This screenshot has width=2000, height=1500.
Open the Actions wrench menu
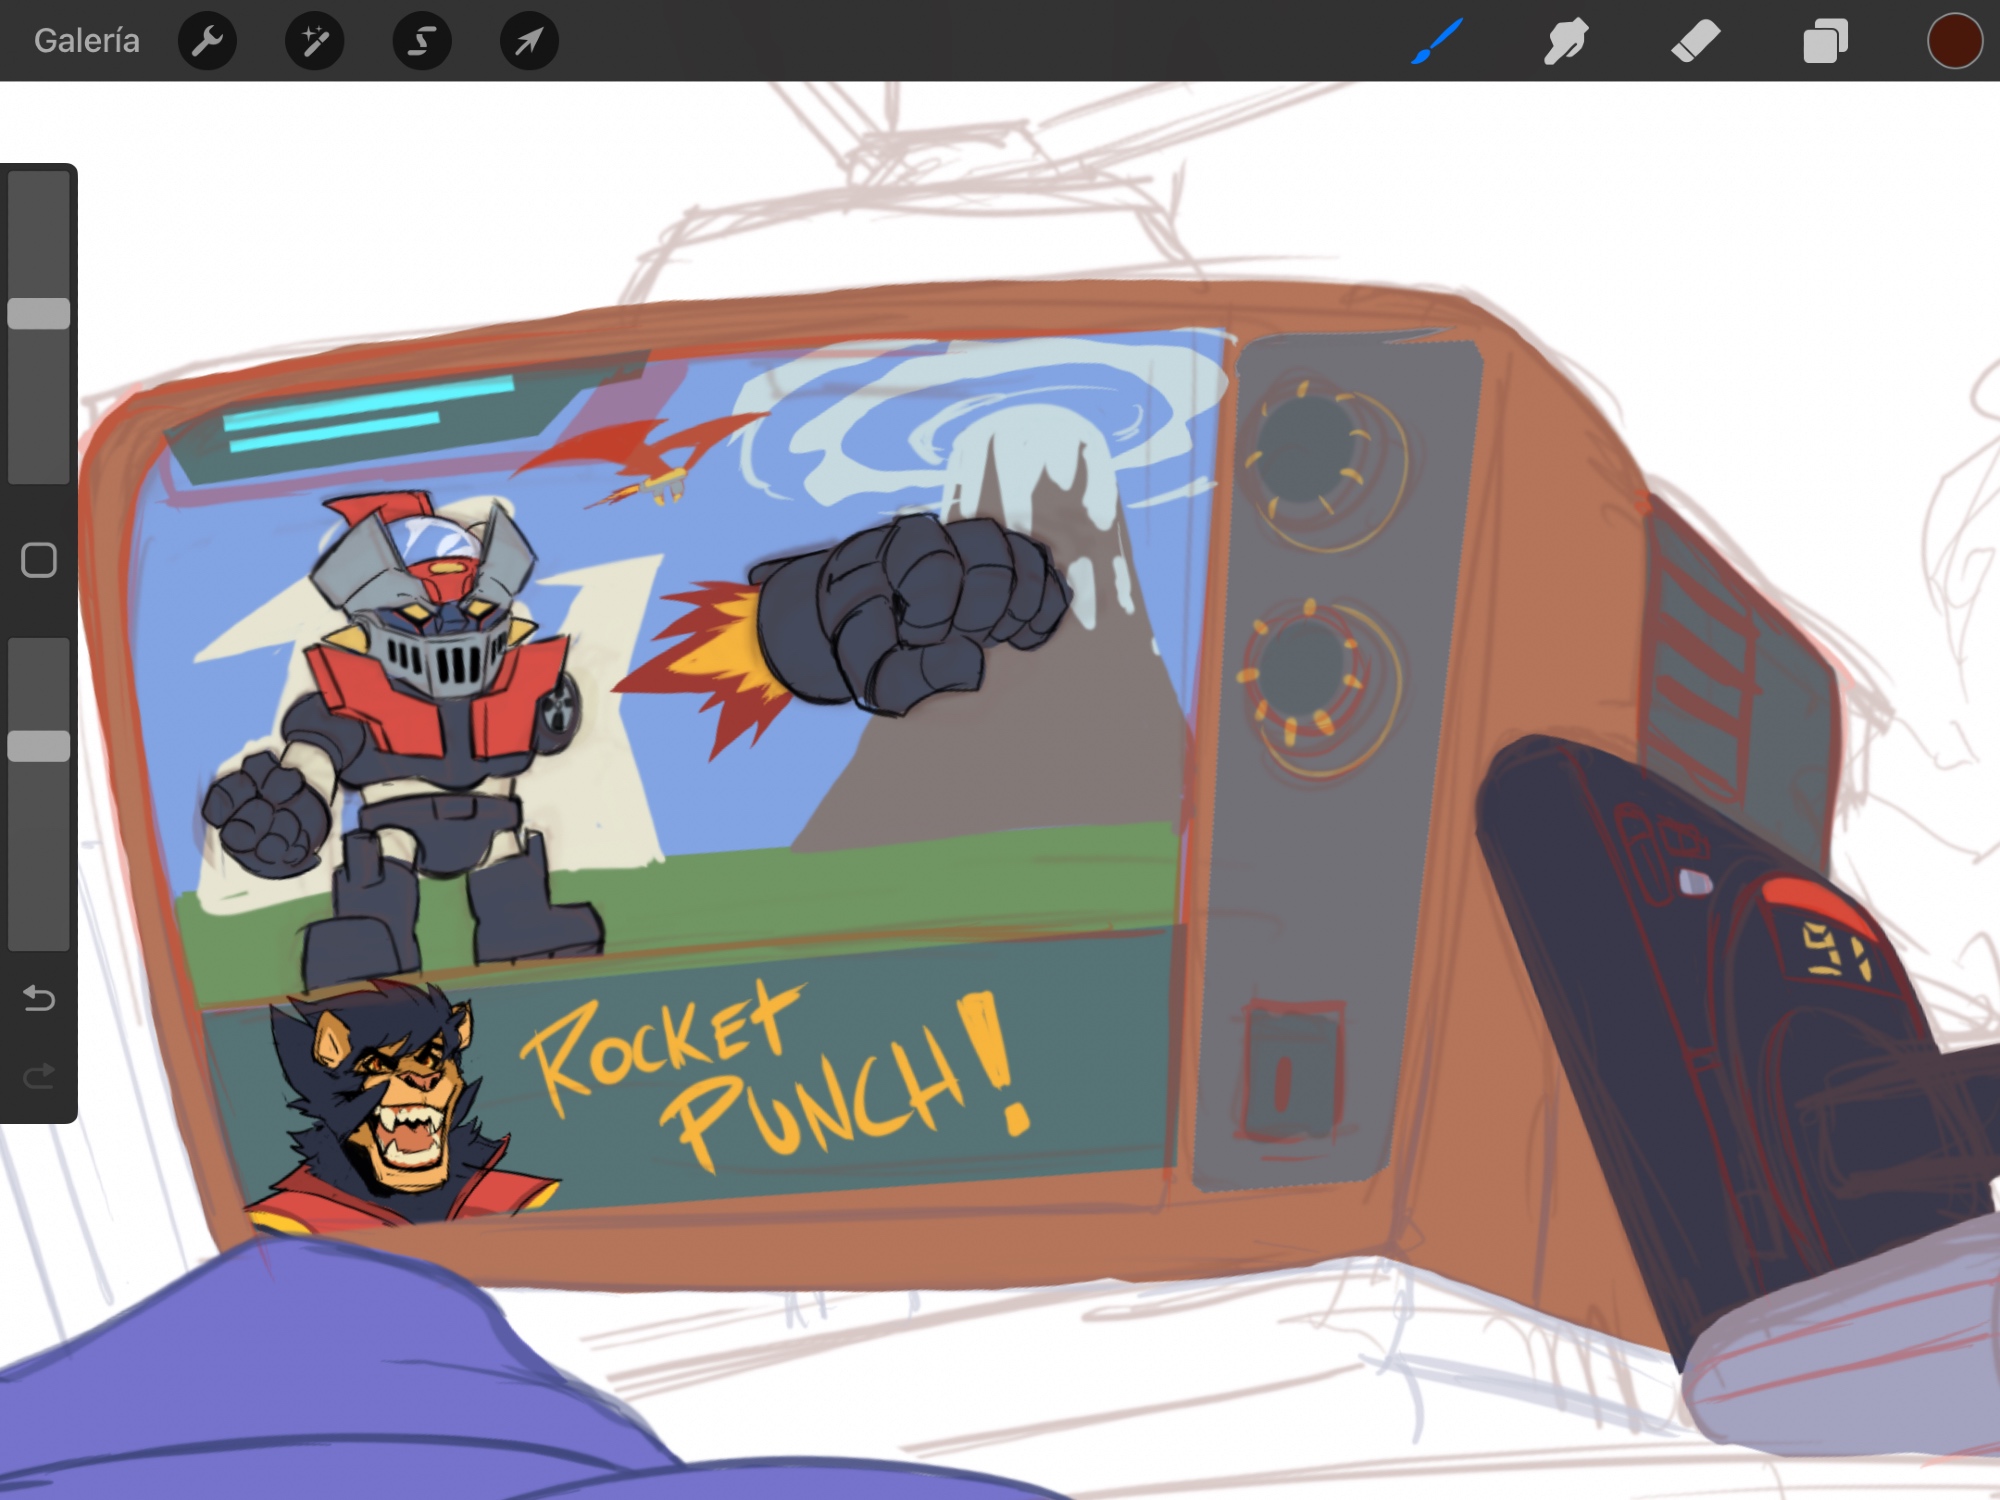(x=207, y=41)
